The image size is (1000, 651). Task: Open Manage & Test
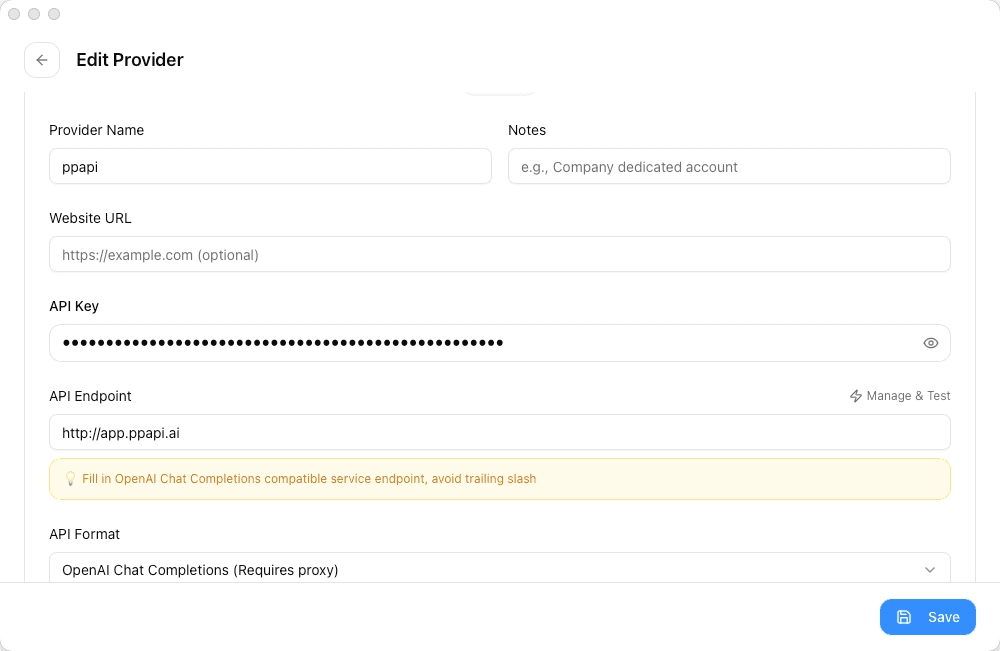click(x=900, y=395)
